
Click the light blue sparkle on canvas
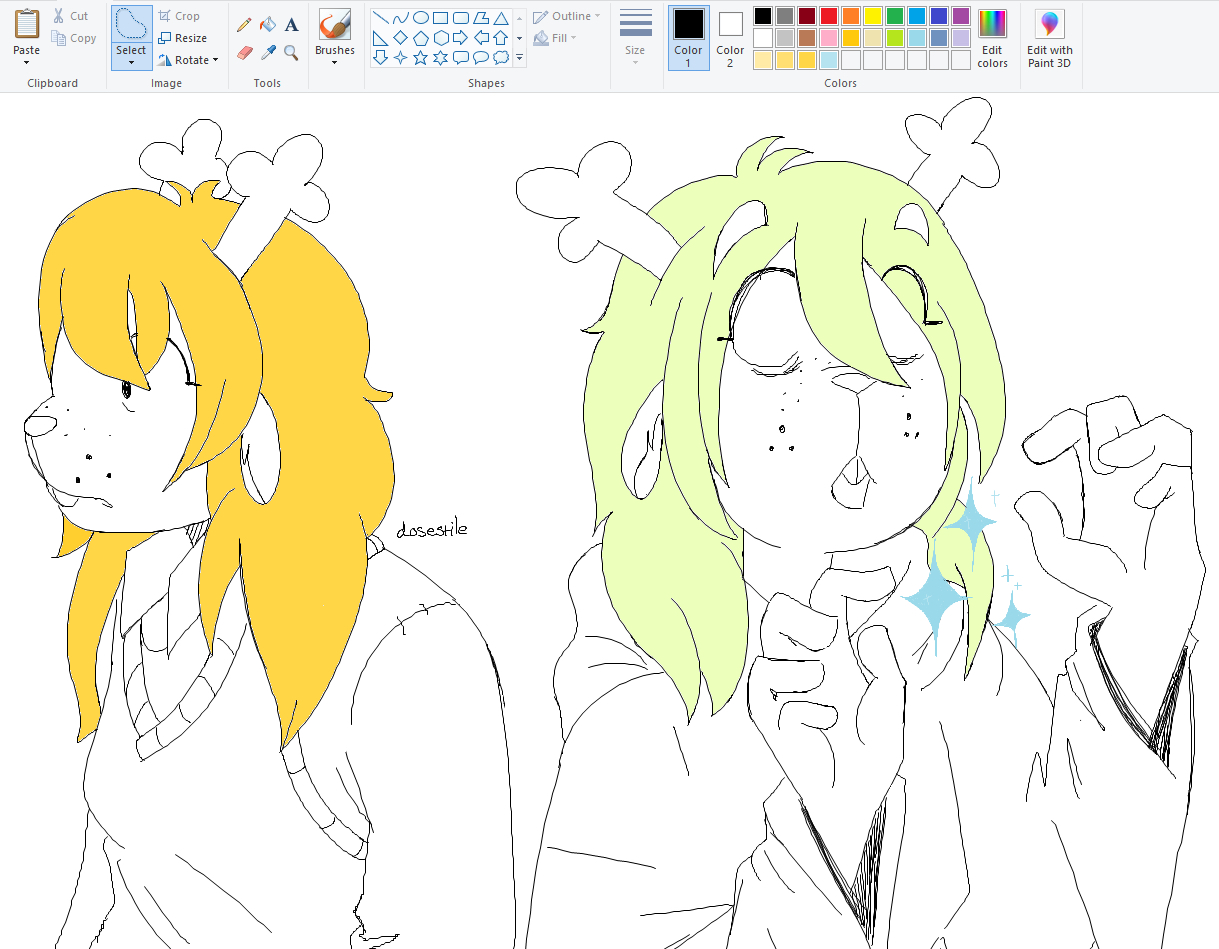click(x=936, y=598)
